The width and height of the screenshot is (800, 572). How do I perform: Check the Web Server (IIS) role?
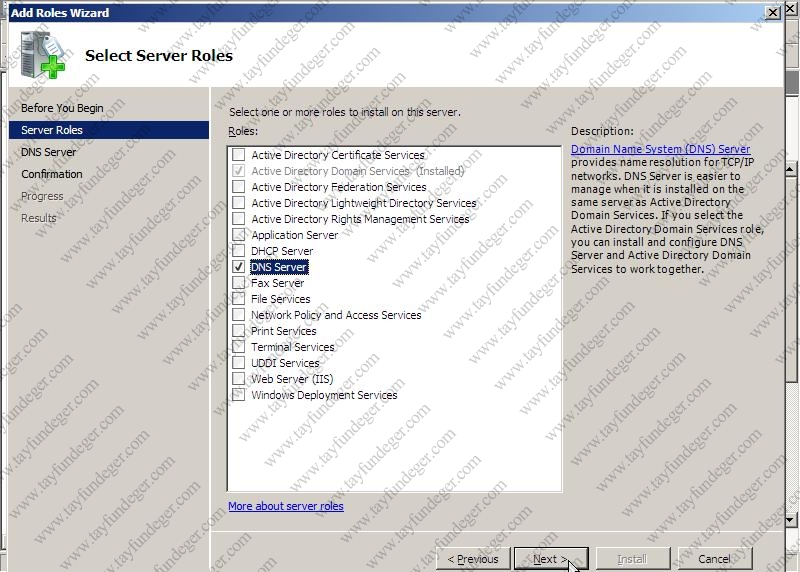(238, 379)
